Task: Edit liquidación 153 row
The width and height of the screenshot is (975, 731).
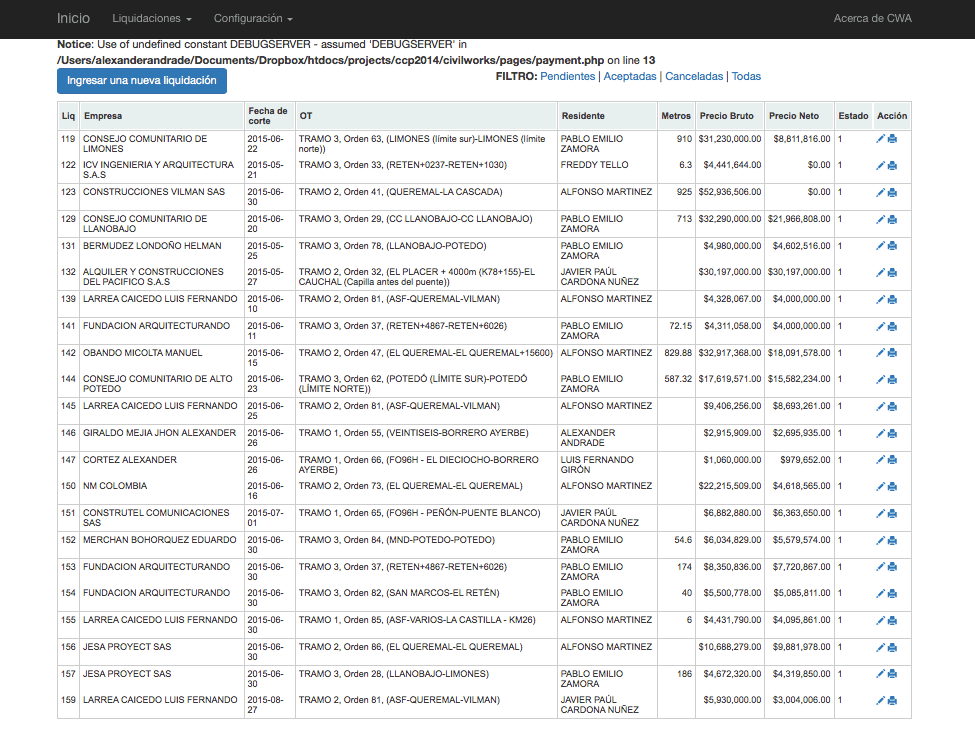Action: tap(880, 567)
